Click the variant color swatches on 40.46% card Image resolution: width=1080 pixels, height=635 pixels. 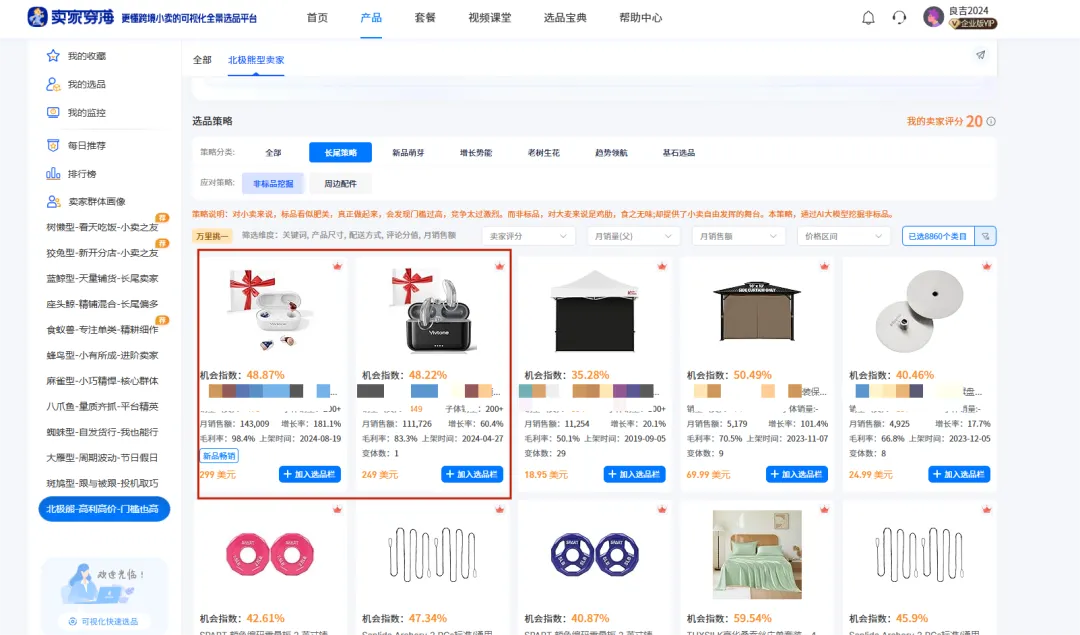click(x=909, y=391)
